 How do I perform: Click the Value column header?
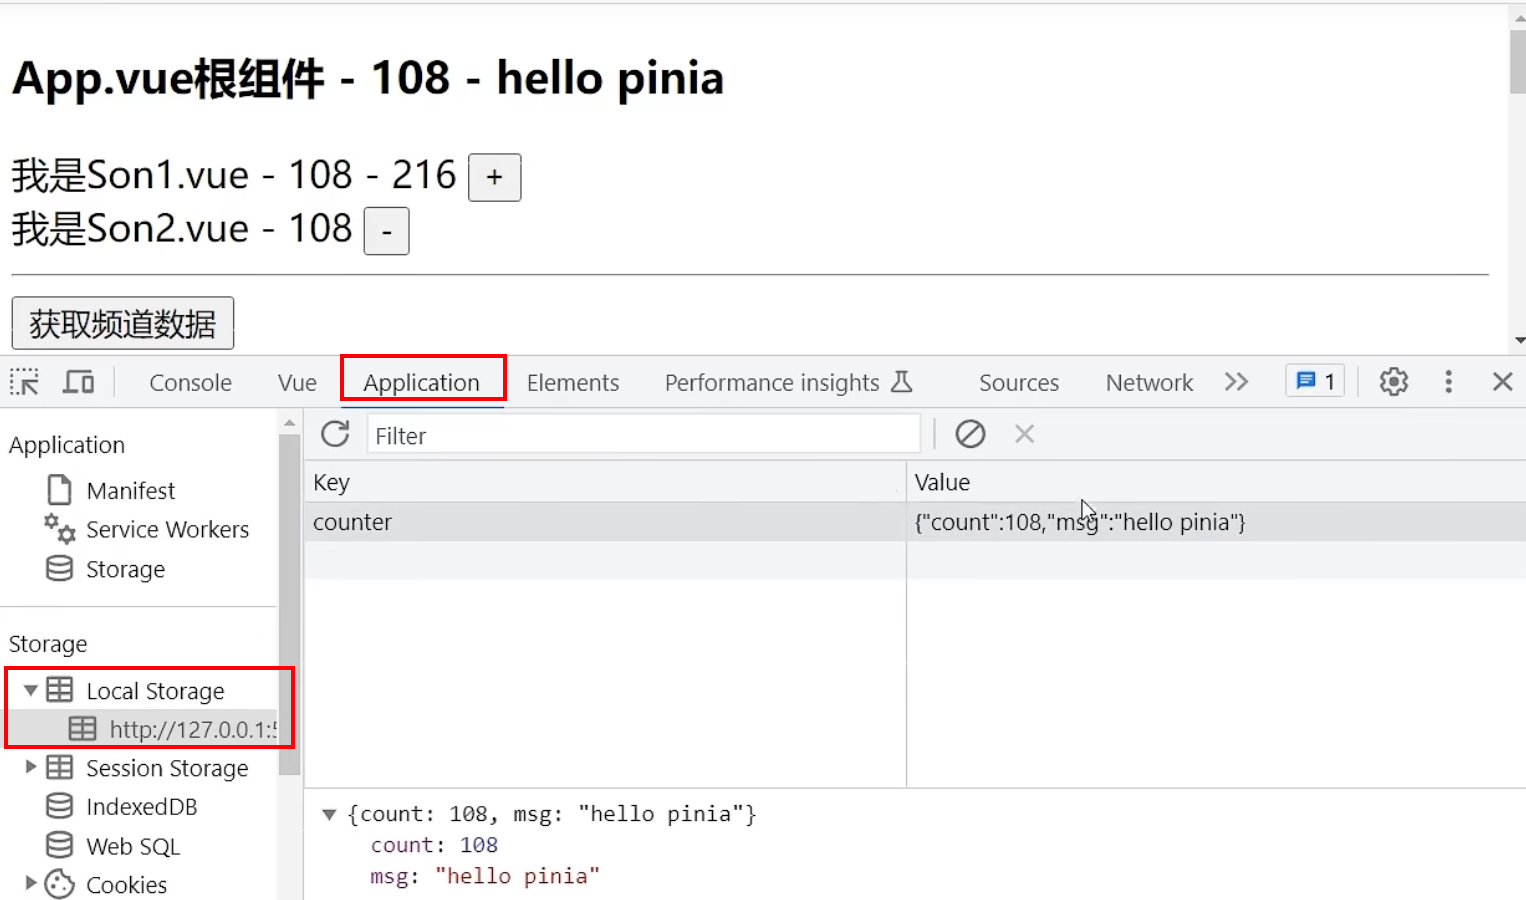1216,482
